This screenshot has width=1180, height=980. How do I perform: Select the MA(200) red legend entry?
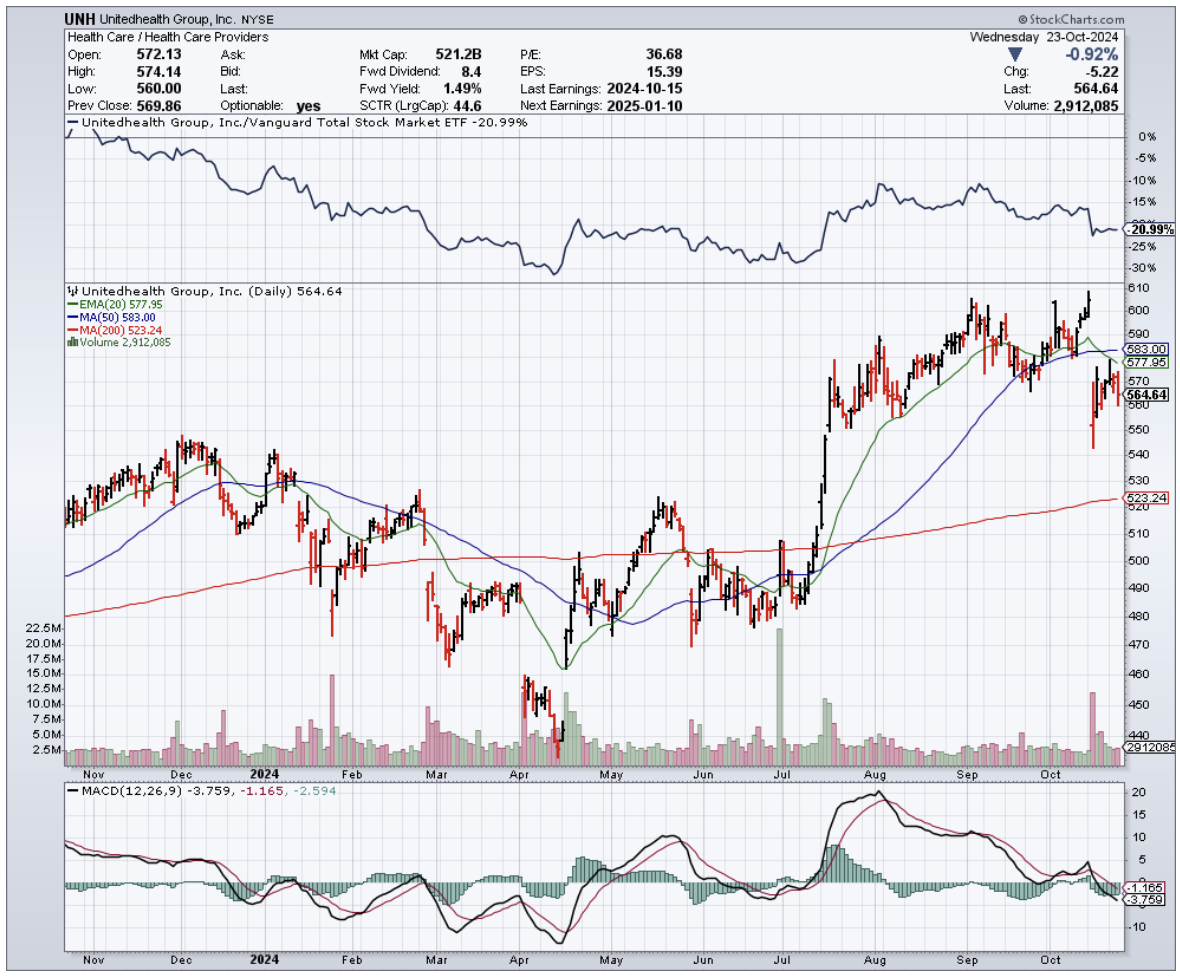(x=110, y=329)
